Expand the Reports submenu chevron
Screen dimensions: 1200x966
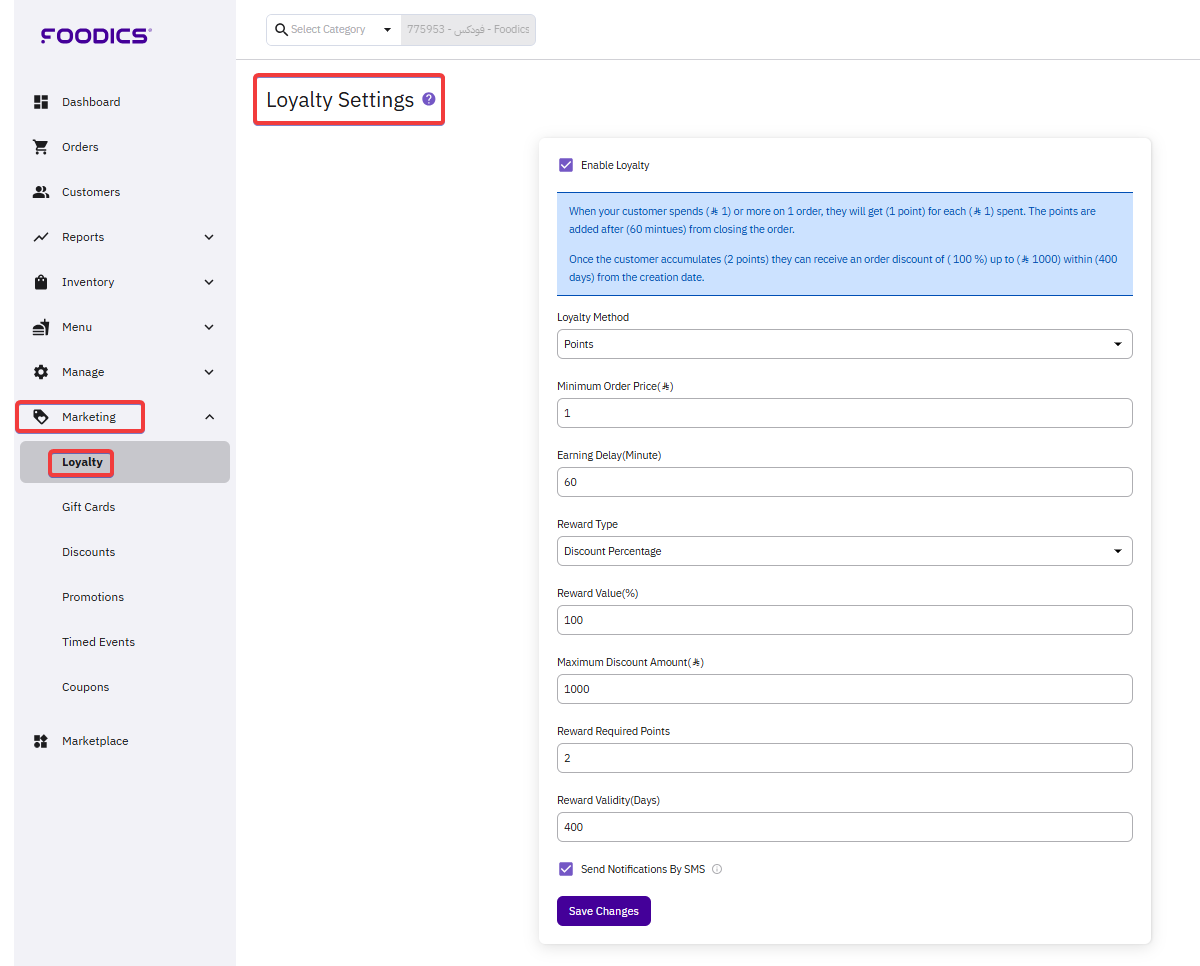click(209, 237)
